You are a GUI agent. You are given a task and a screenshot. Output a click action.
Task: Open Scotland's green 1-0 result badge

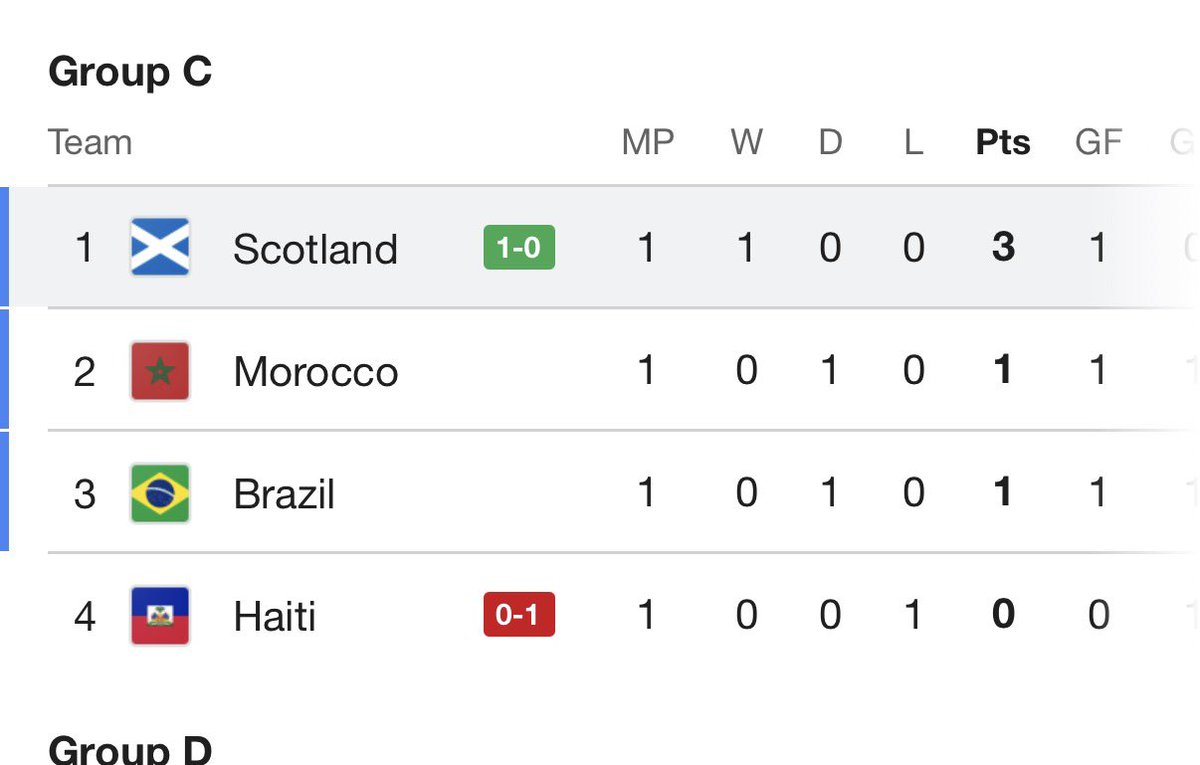[519, 248]
